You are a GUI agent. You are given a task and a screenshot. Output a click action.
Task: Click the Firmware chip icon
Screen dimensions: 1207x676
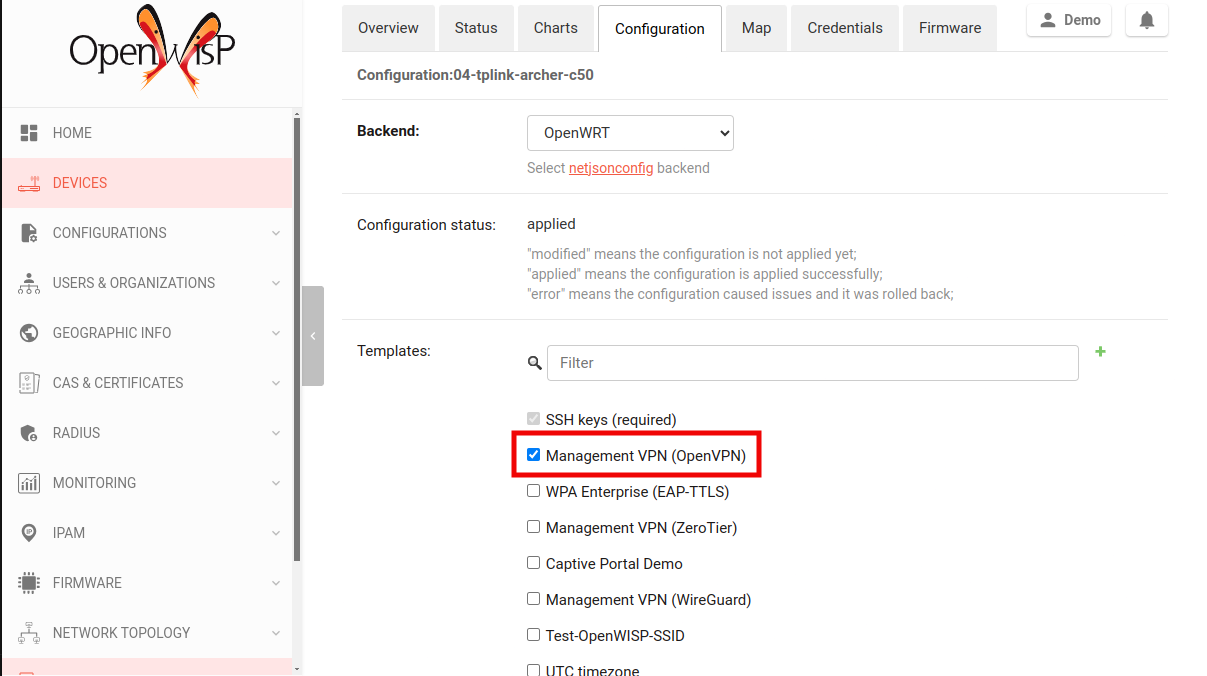(x=29, y=582)
